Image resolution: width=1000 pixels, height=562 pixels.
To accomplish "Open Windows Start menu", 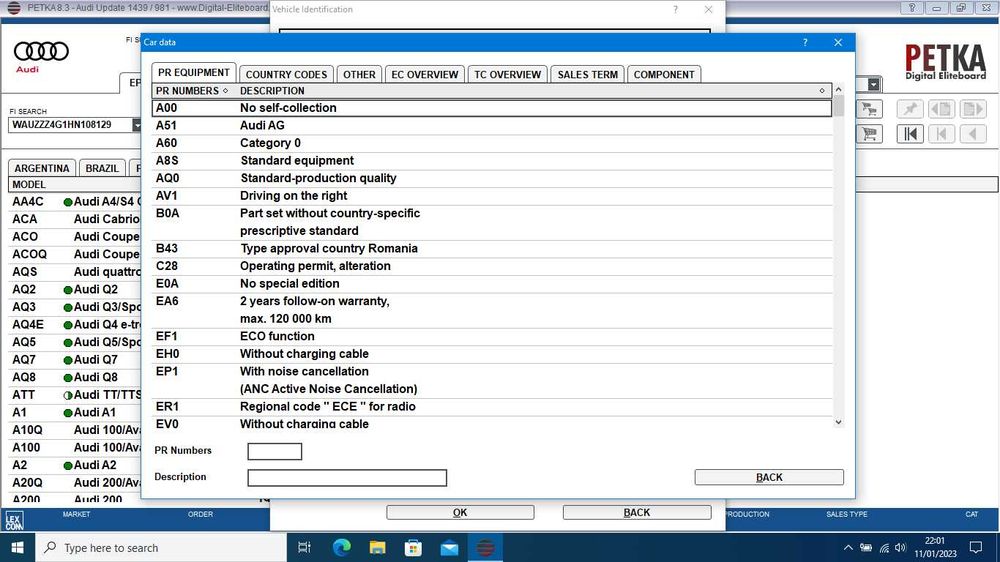I will [x=17, y=547].
